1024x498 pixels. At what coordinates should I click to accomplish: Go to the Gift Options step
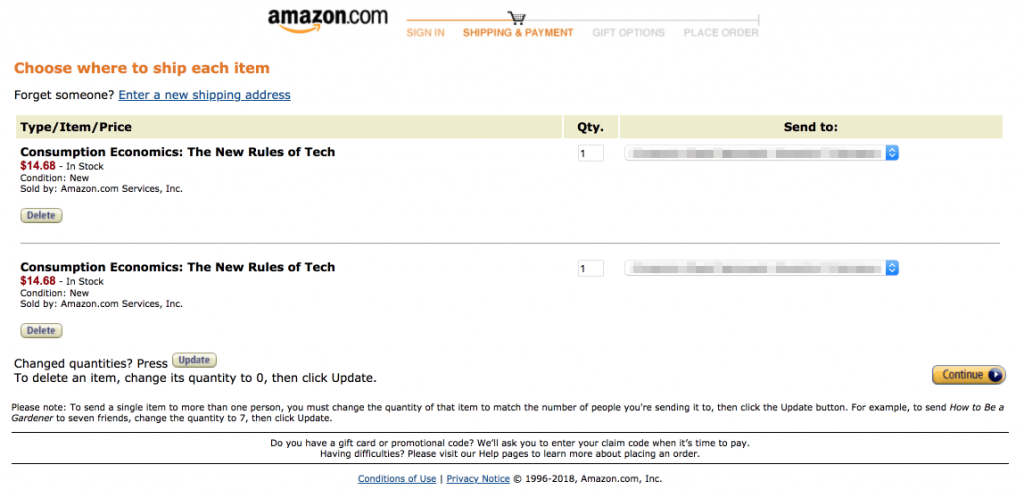point(628,33)
